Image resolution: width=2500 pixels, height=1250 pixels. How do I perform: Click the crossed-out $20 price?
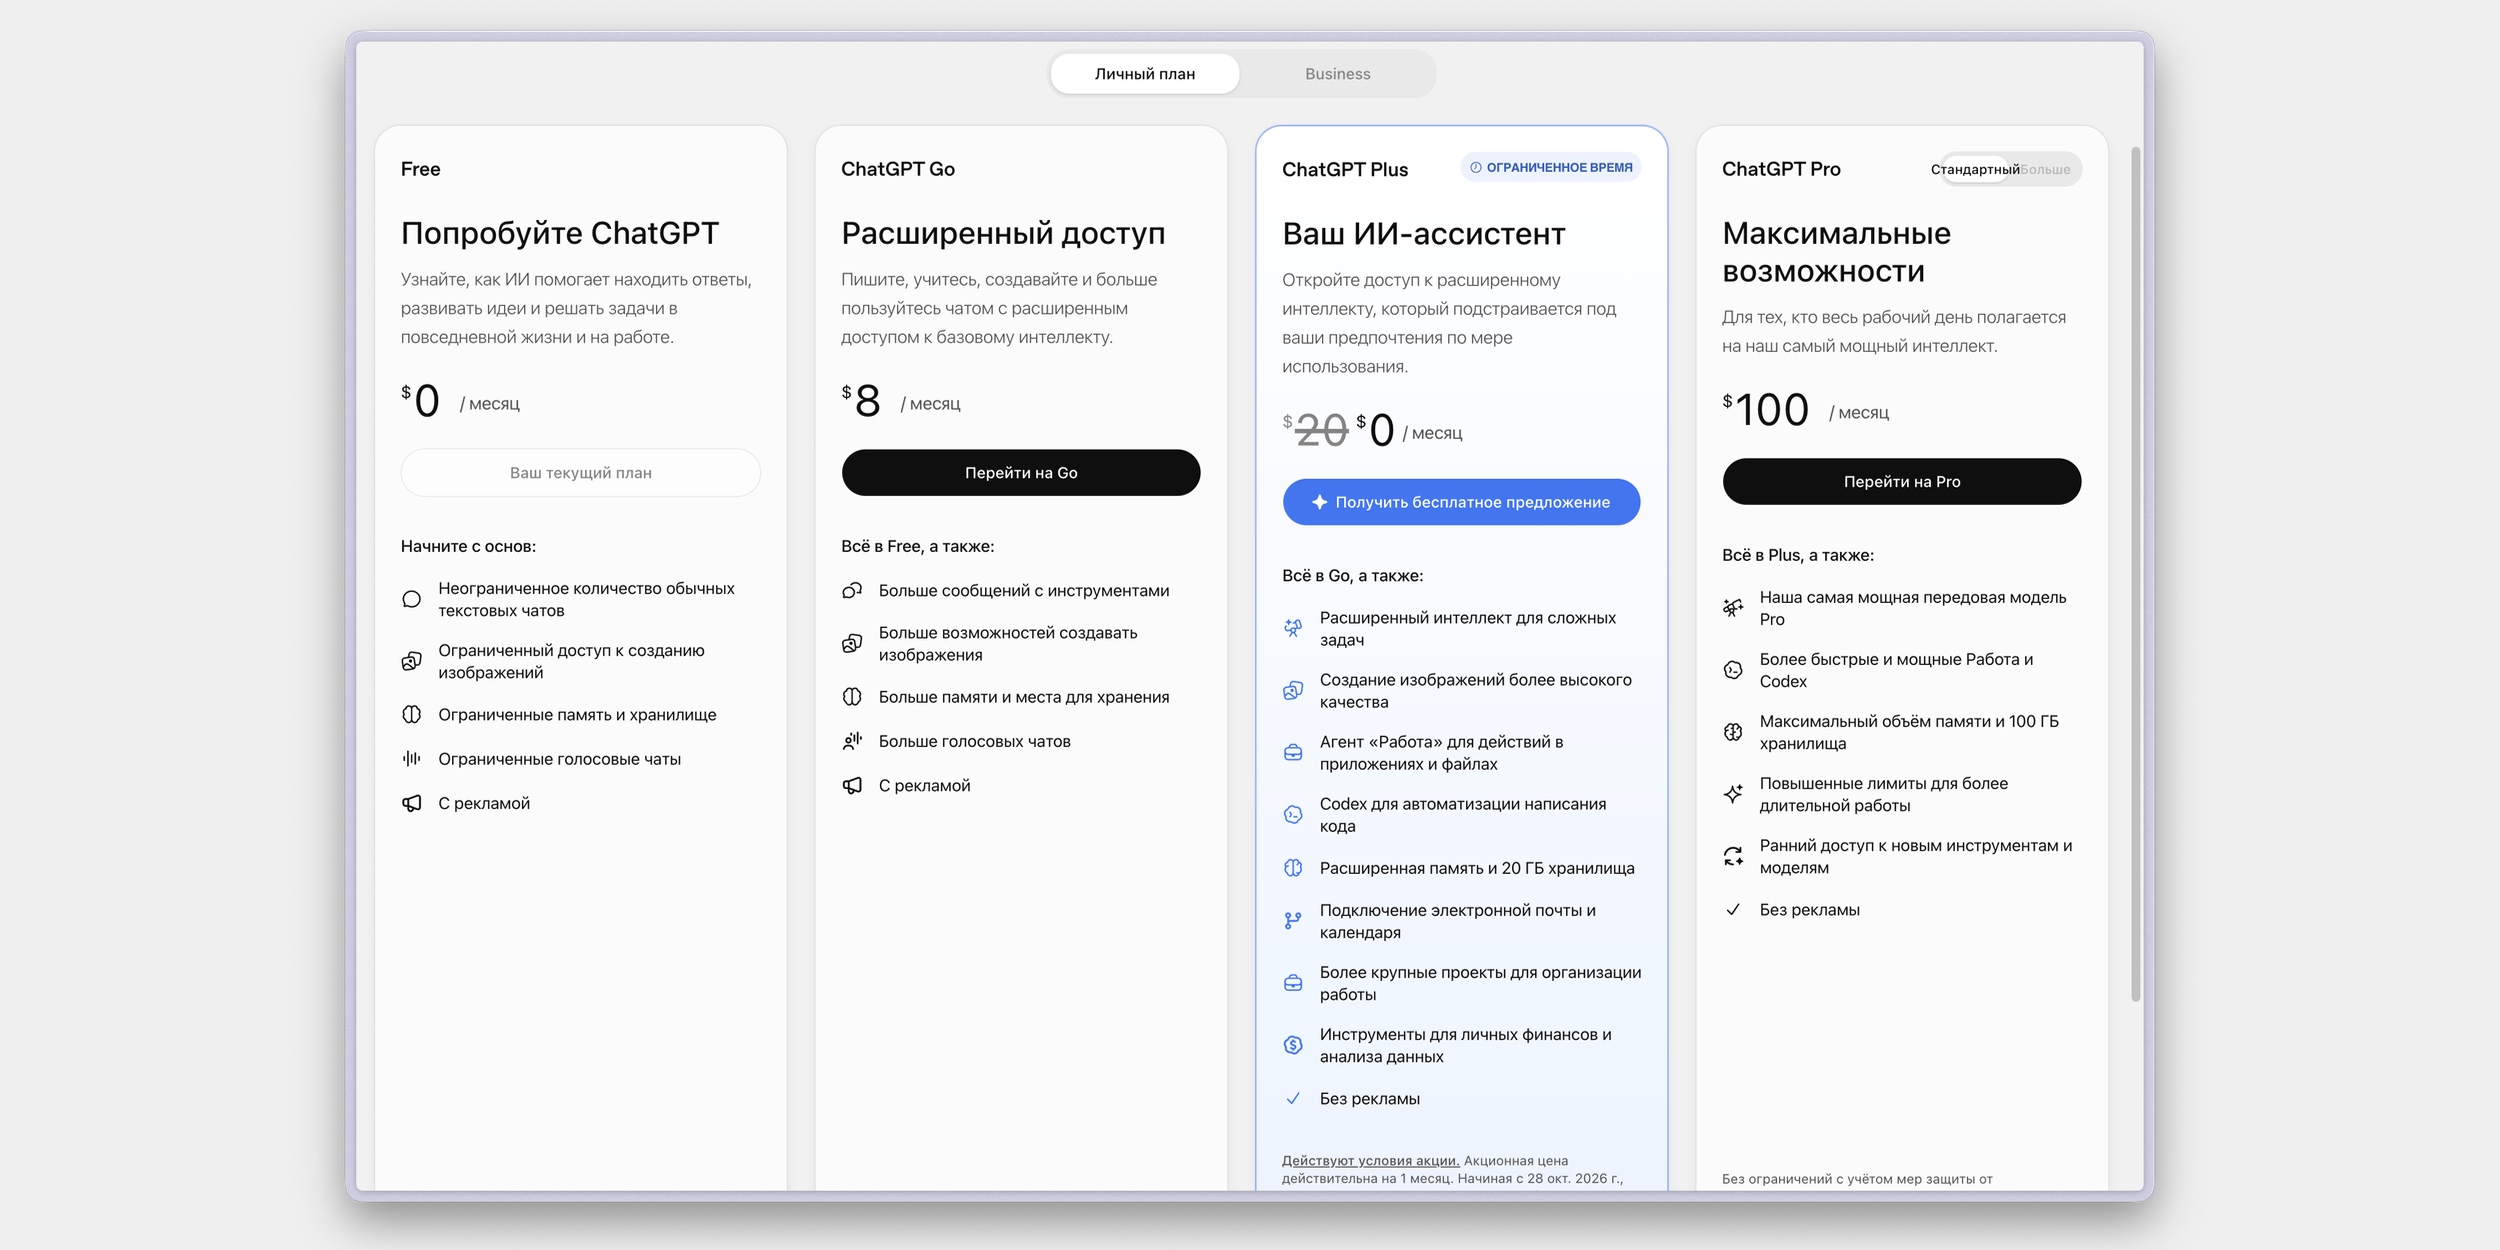[1316, 430]
